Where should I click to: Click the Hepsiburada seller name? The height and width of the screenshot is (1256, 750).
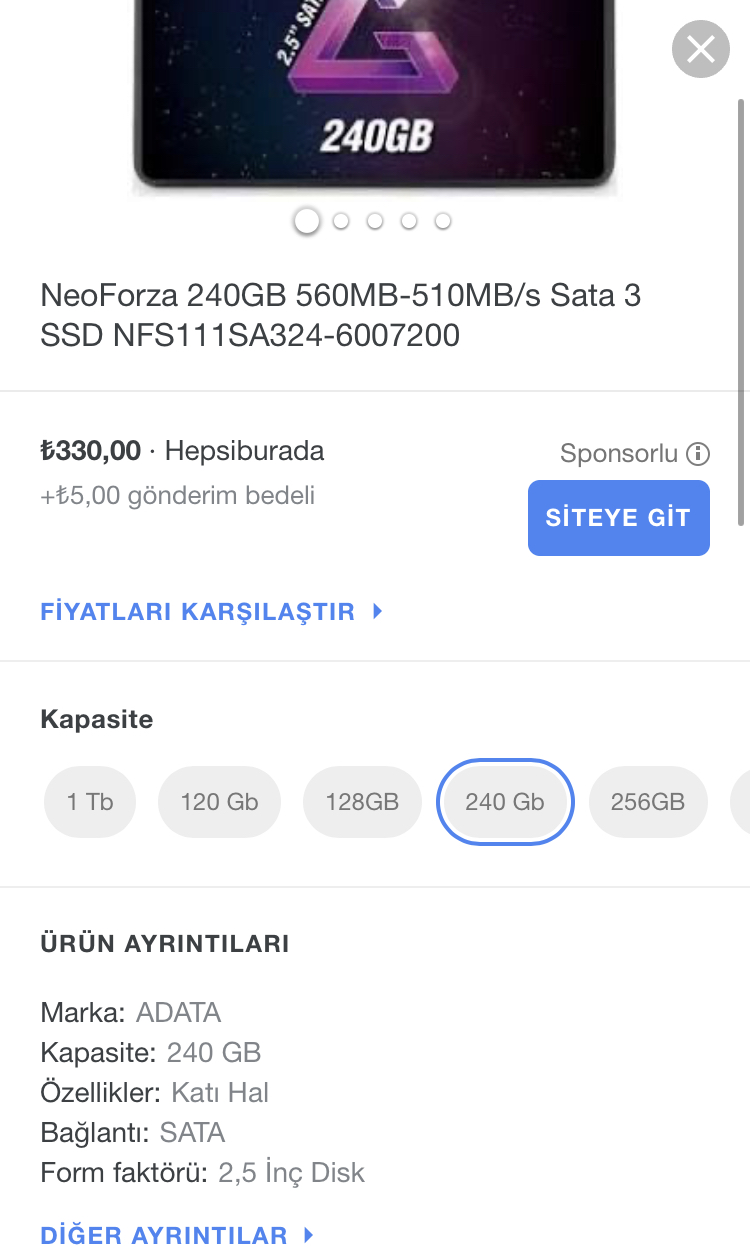coord(244,451)
